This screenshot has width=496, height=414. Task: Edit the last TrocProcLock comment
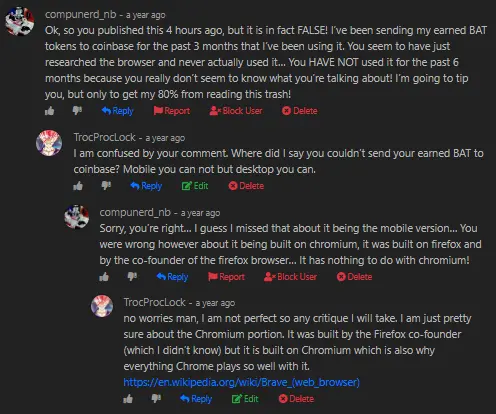245,399
